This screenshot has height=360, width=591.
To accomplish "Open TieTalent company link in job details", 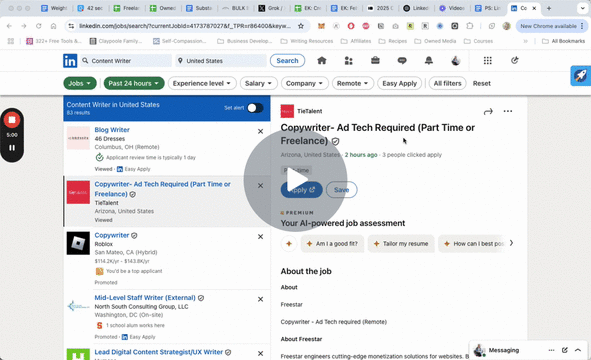I will click(x=310, y=111).
